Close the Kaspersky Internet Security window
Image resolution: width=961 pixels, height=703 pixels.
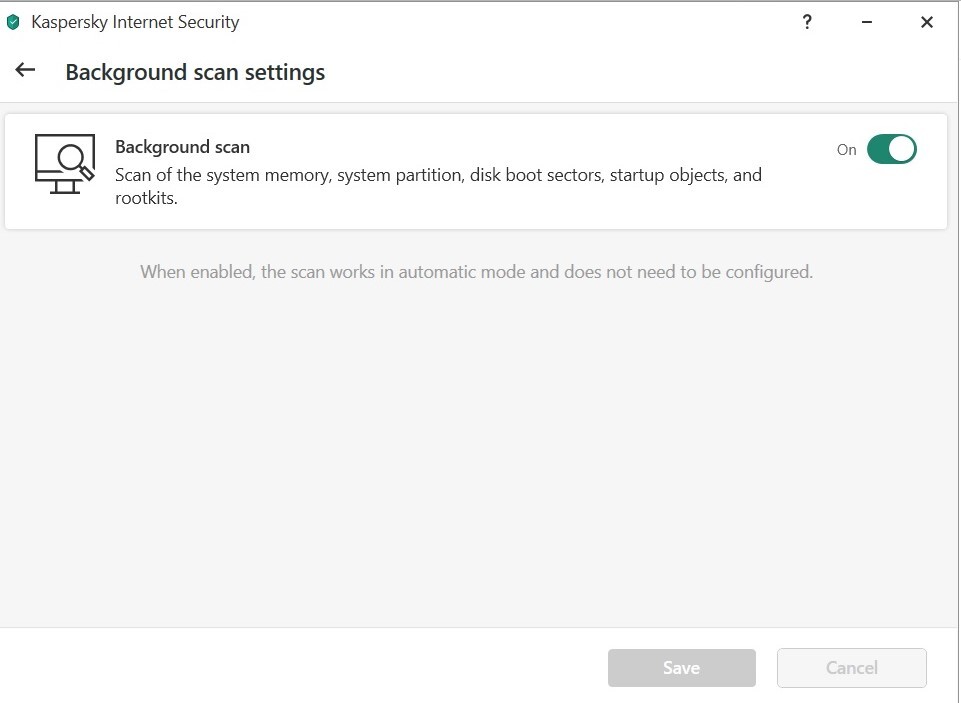[927, 22]
